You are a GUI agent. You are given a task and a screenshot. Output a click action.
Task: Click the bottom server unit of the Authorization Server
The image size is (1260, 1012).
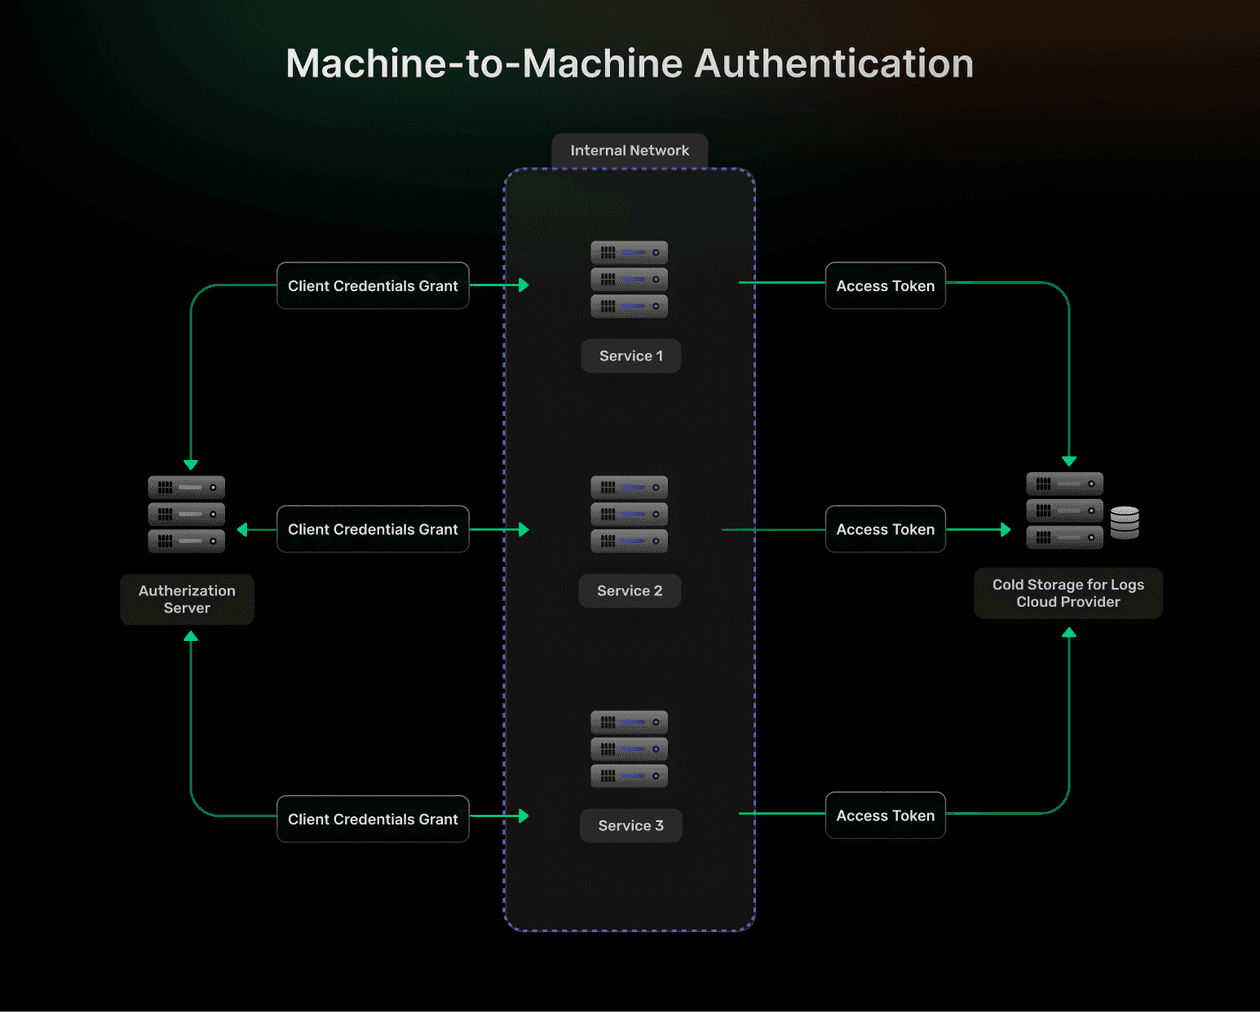tap(186, 541)
